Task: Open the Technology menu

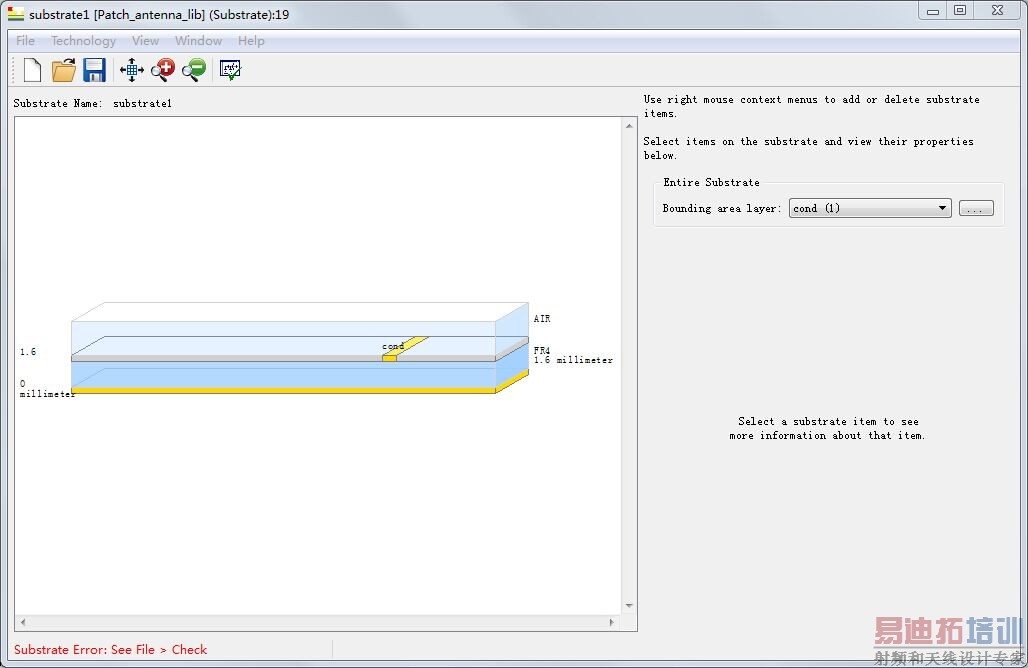Action: click(x=83, y=41)
